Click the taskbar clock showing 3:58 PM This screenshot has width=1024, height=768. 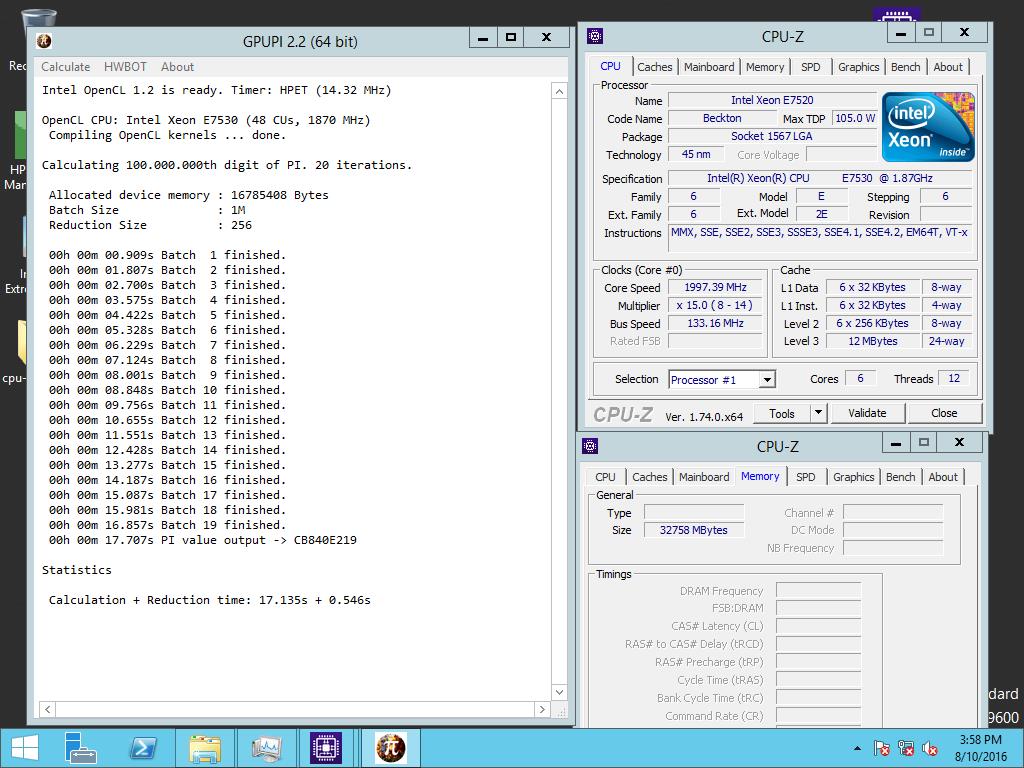tap(980, 748)
